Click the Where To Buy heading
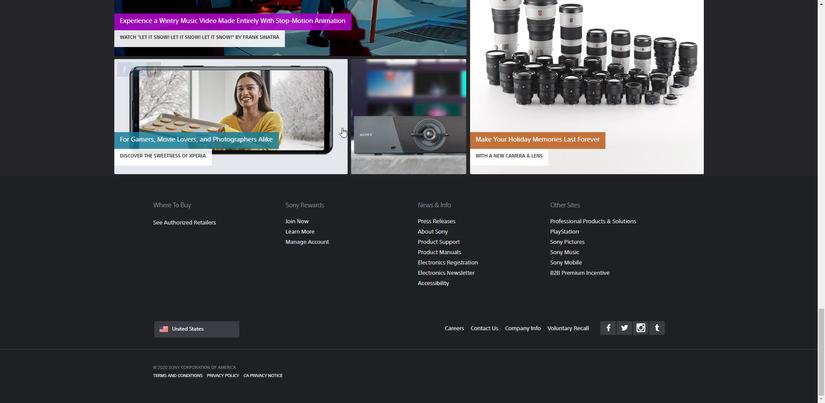The image size is (825, 403). pyautogui.click(x=172, y=205)
